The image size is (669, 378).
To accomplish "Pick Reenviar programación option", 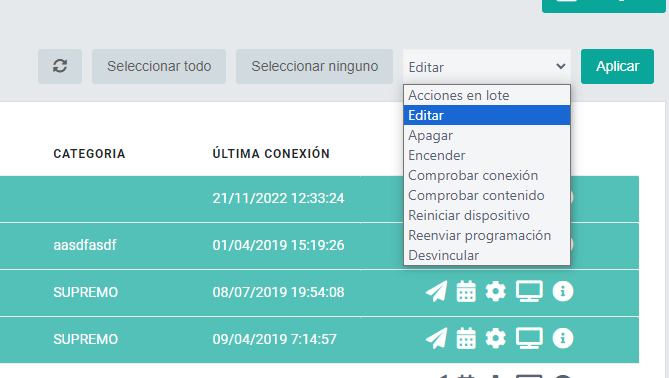I will 487,236.
